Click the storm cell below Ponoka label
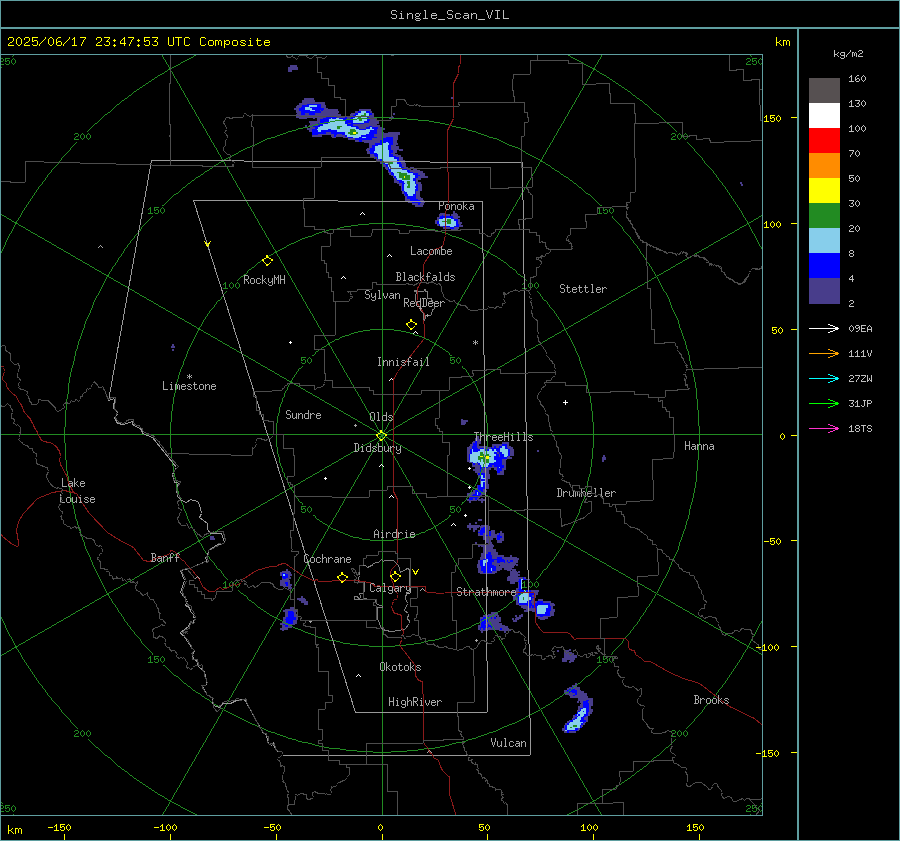The width and height of the screenshot is (900, 841). pyautogui.click(x=448, y=221)
